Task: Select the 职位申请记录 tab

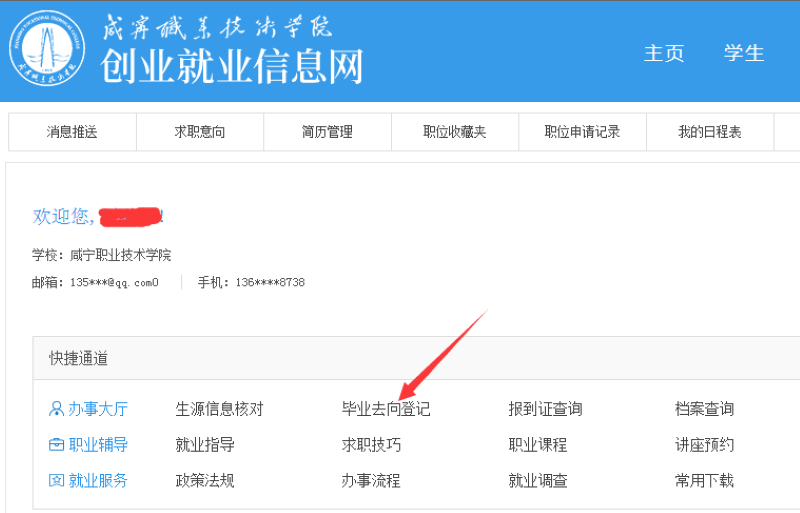Action: click(x=582, y=132)
